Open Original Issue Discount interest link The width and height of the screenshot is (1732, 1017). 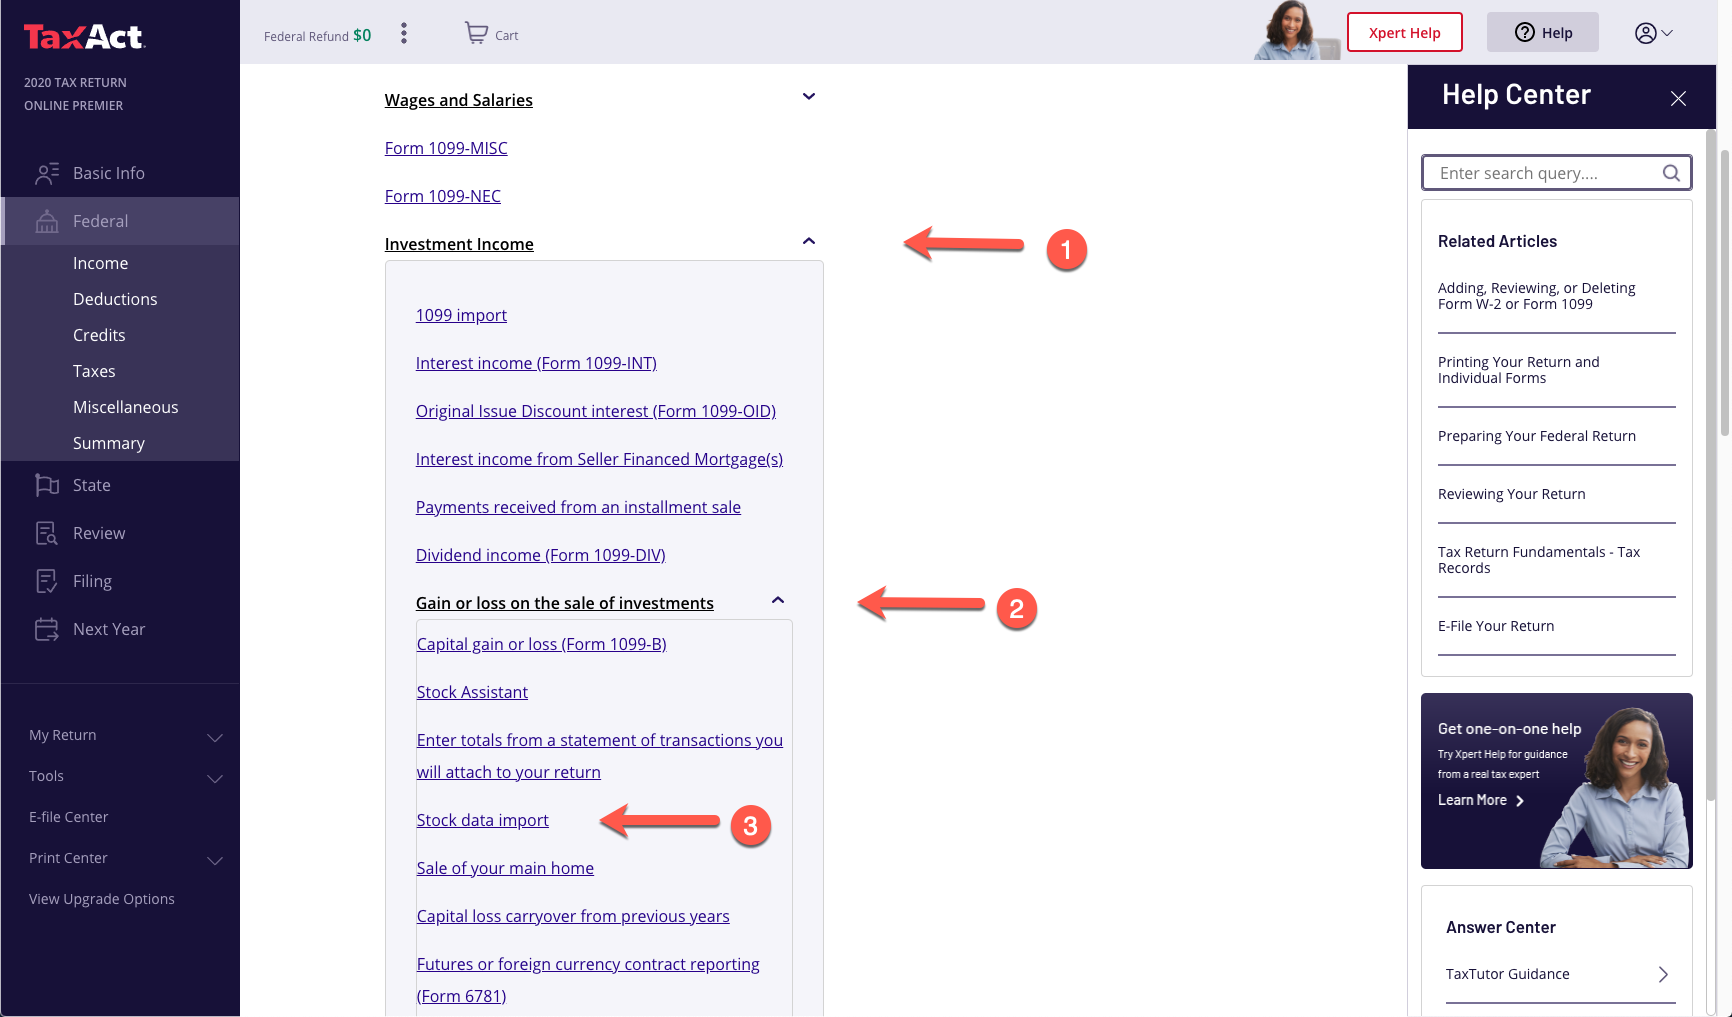pos(596,411)
